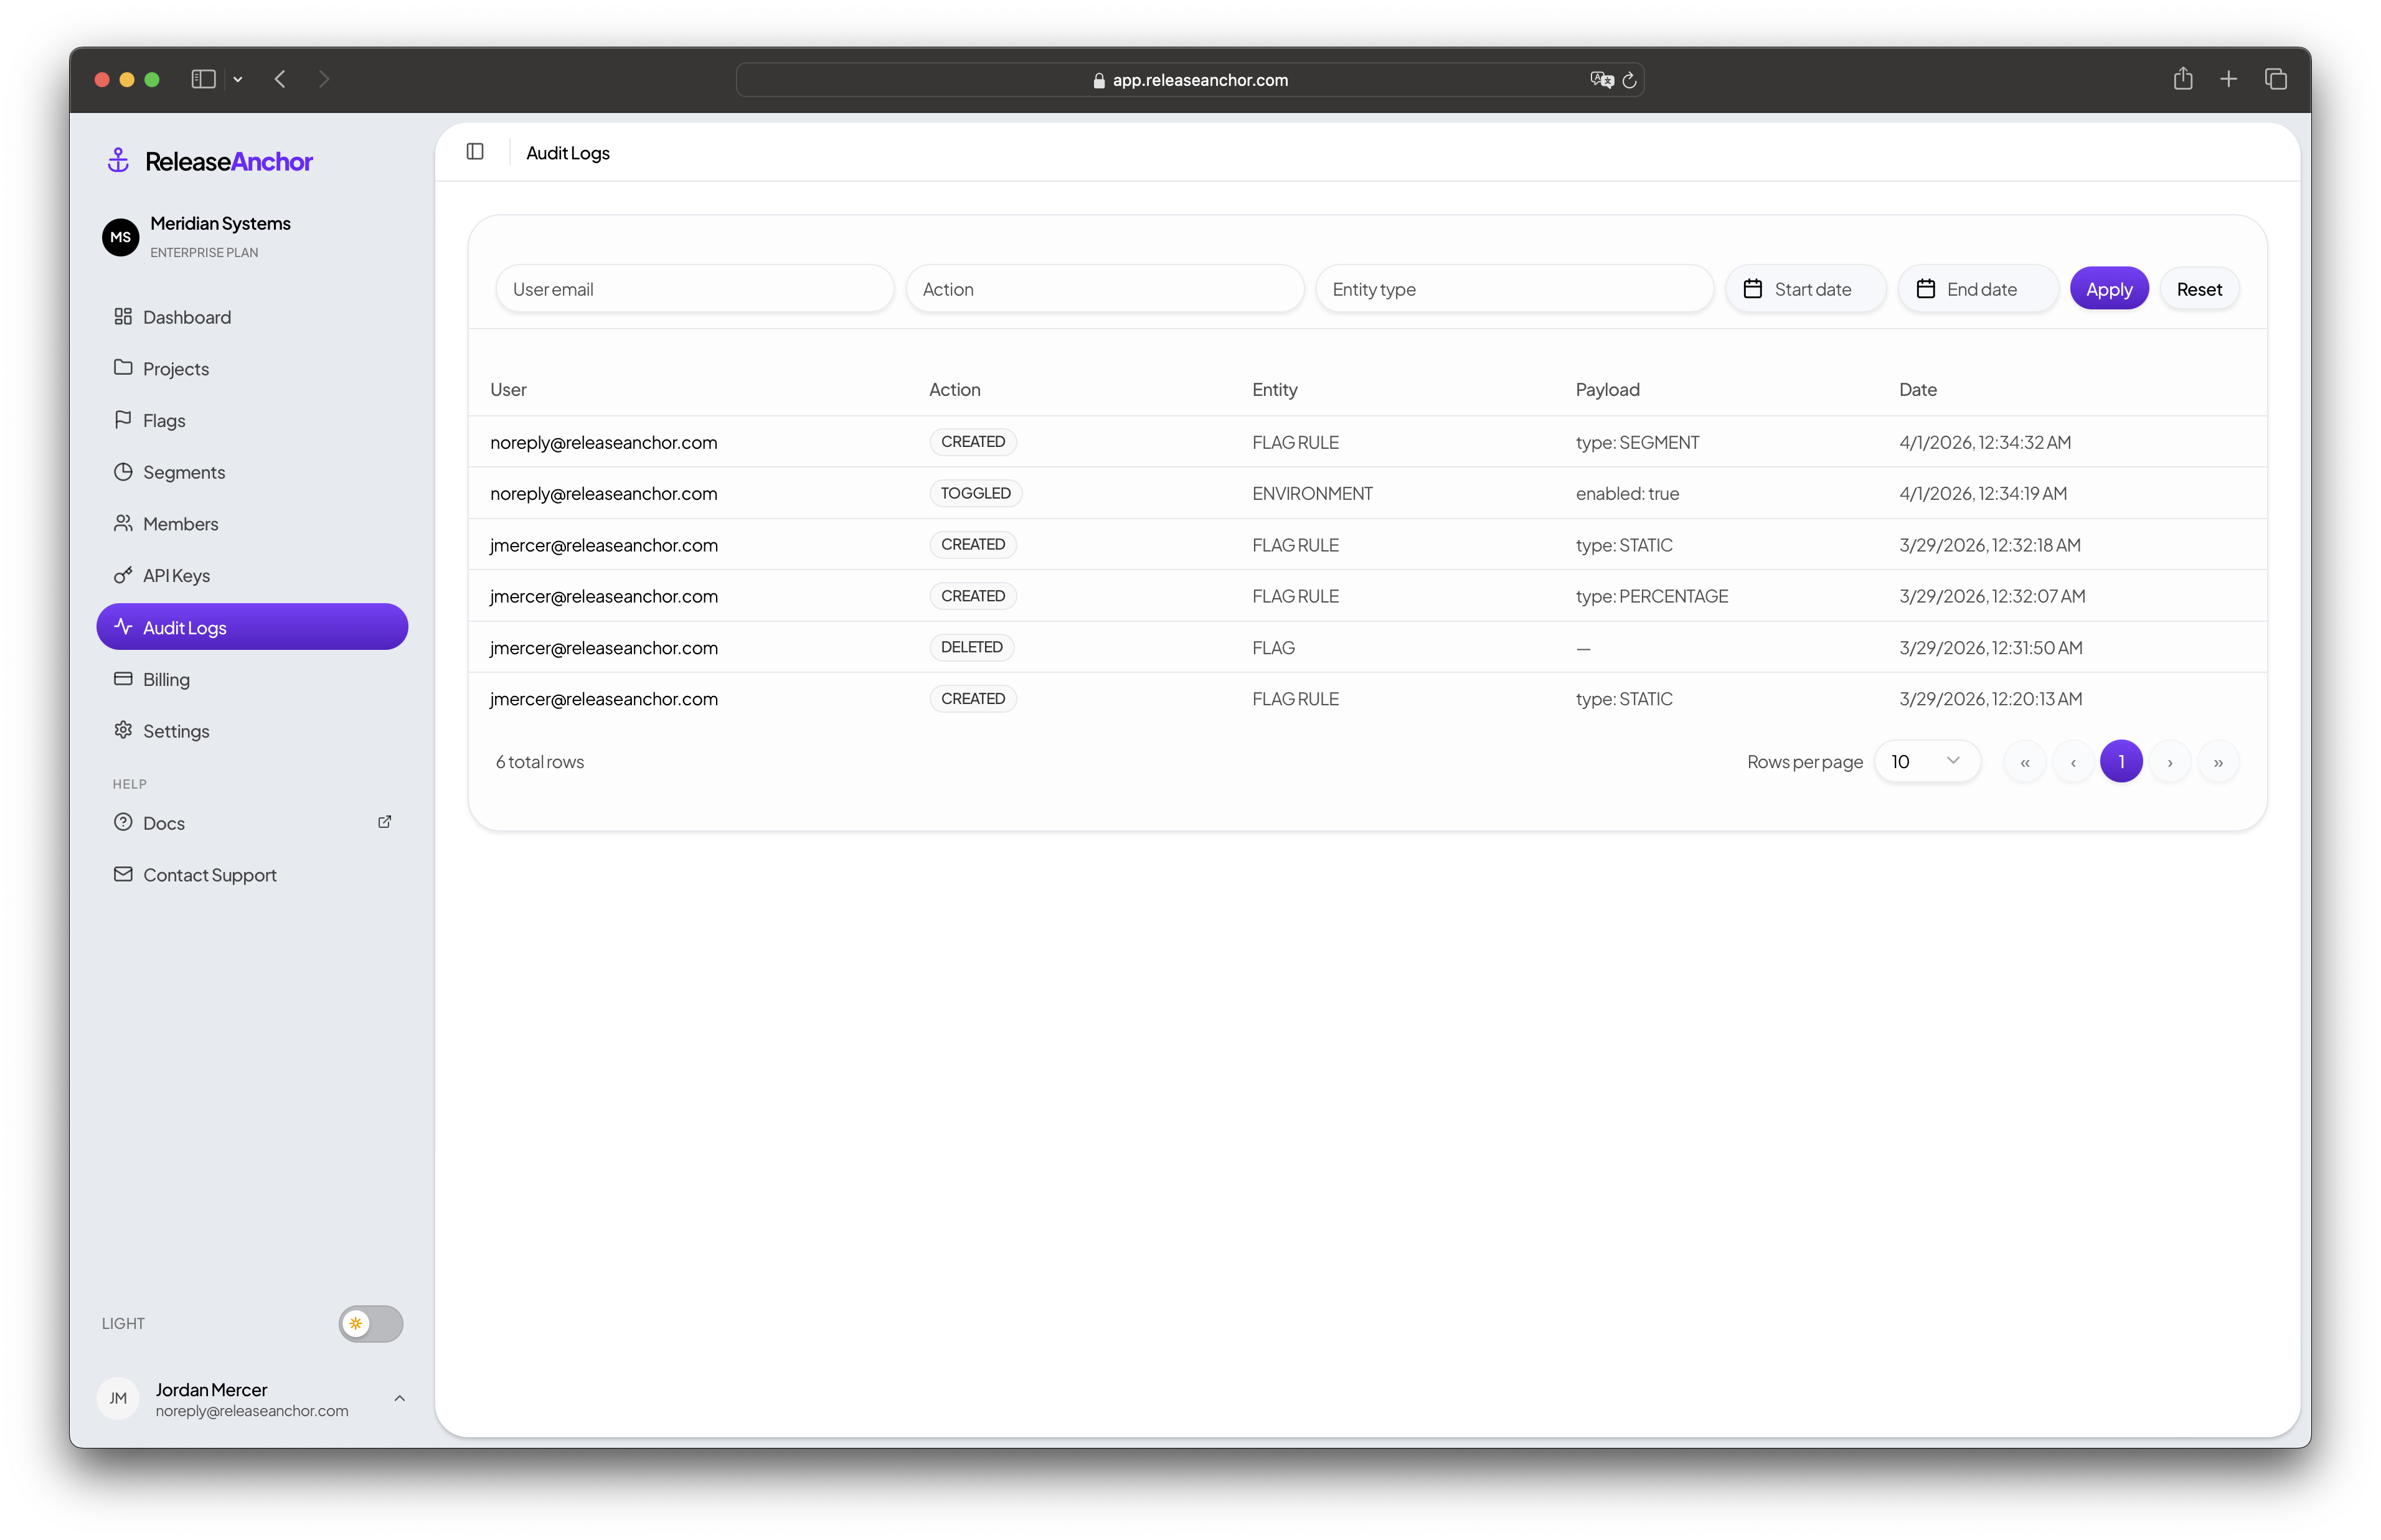Open the Settings page
This screenshot has width=2381, height=1540.
252,731
